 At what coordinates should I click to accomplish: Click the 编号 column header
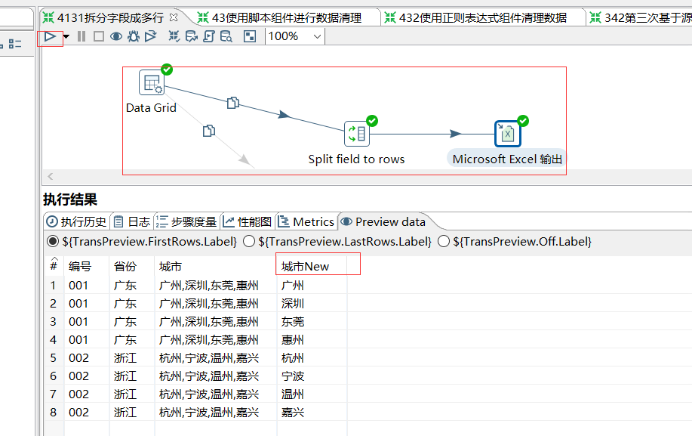coord(87,266)
